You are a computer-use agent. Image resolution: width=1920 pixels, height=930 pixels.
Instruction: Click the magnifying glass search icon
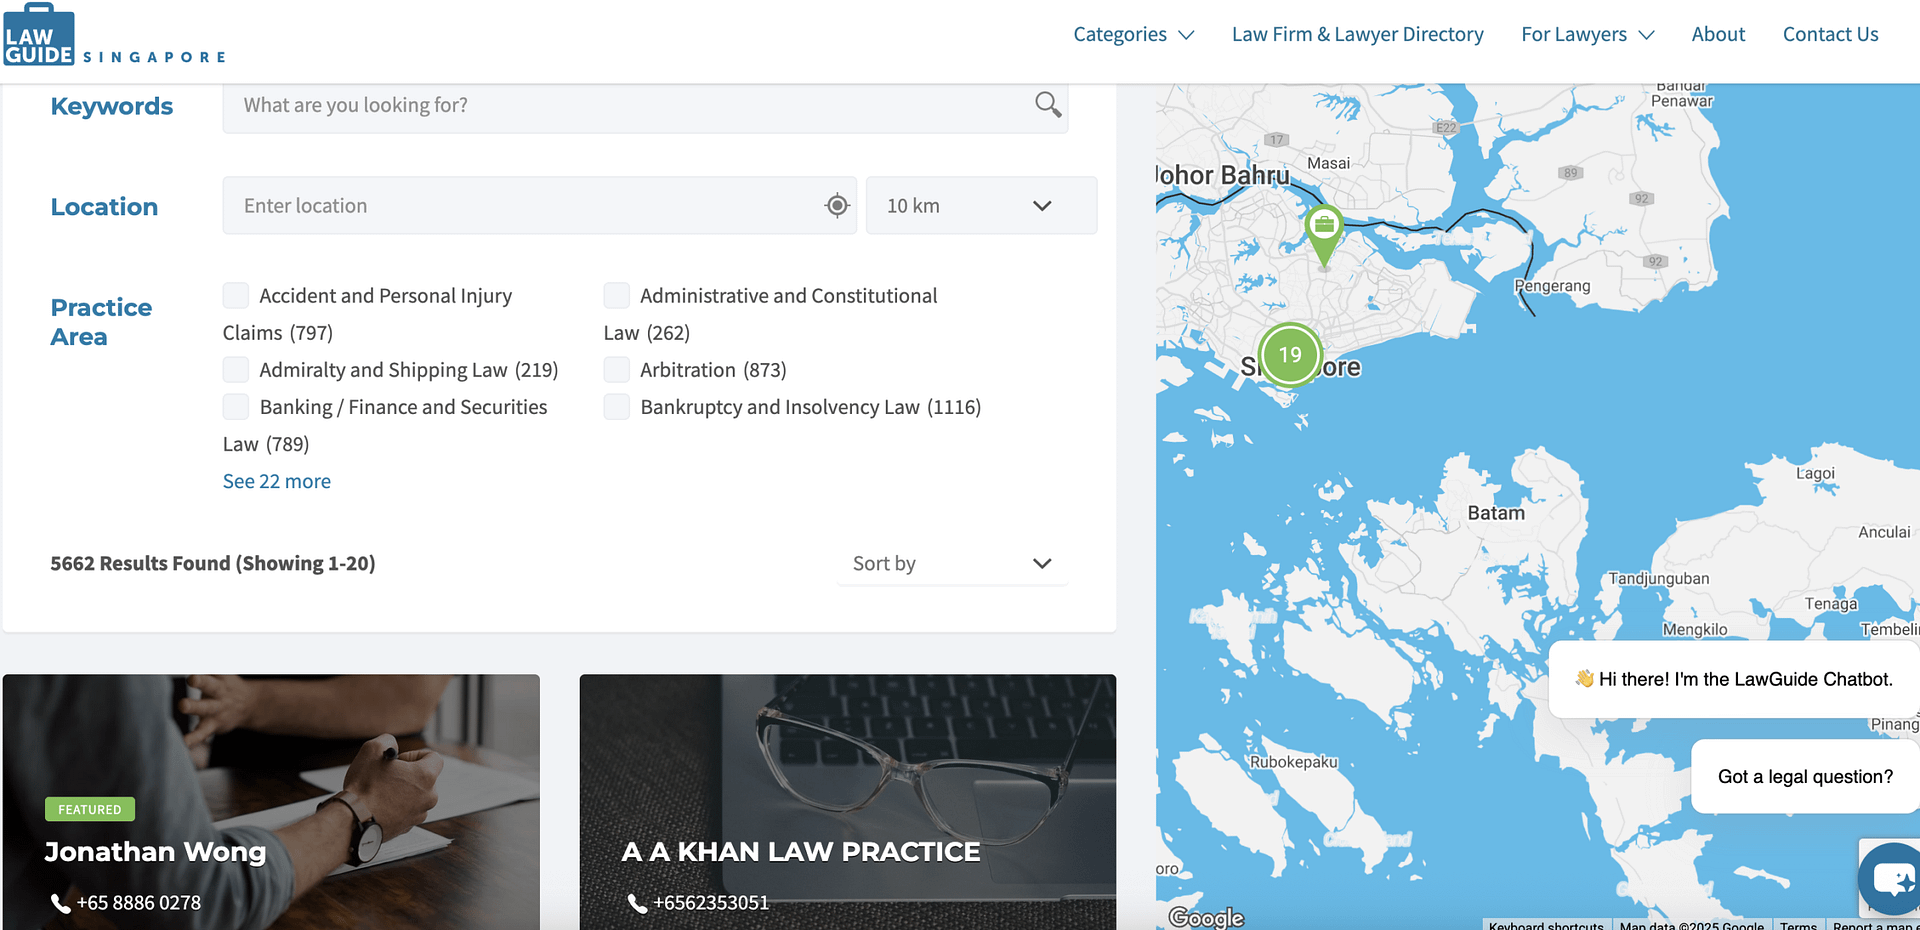(x=1047, y=104)
